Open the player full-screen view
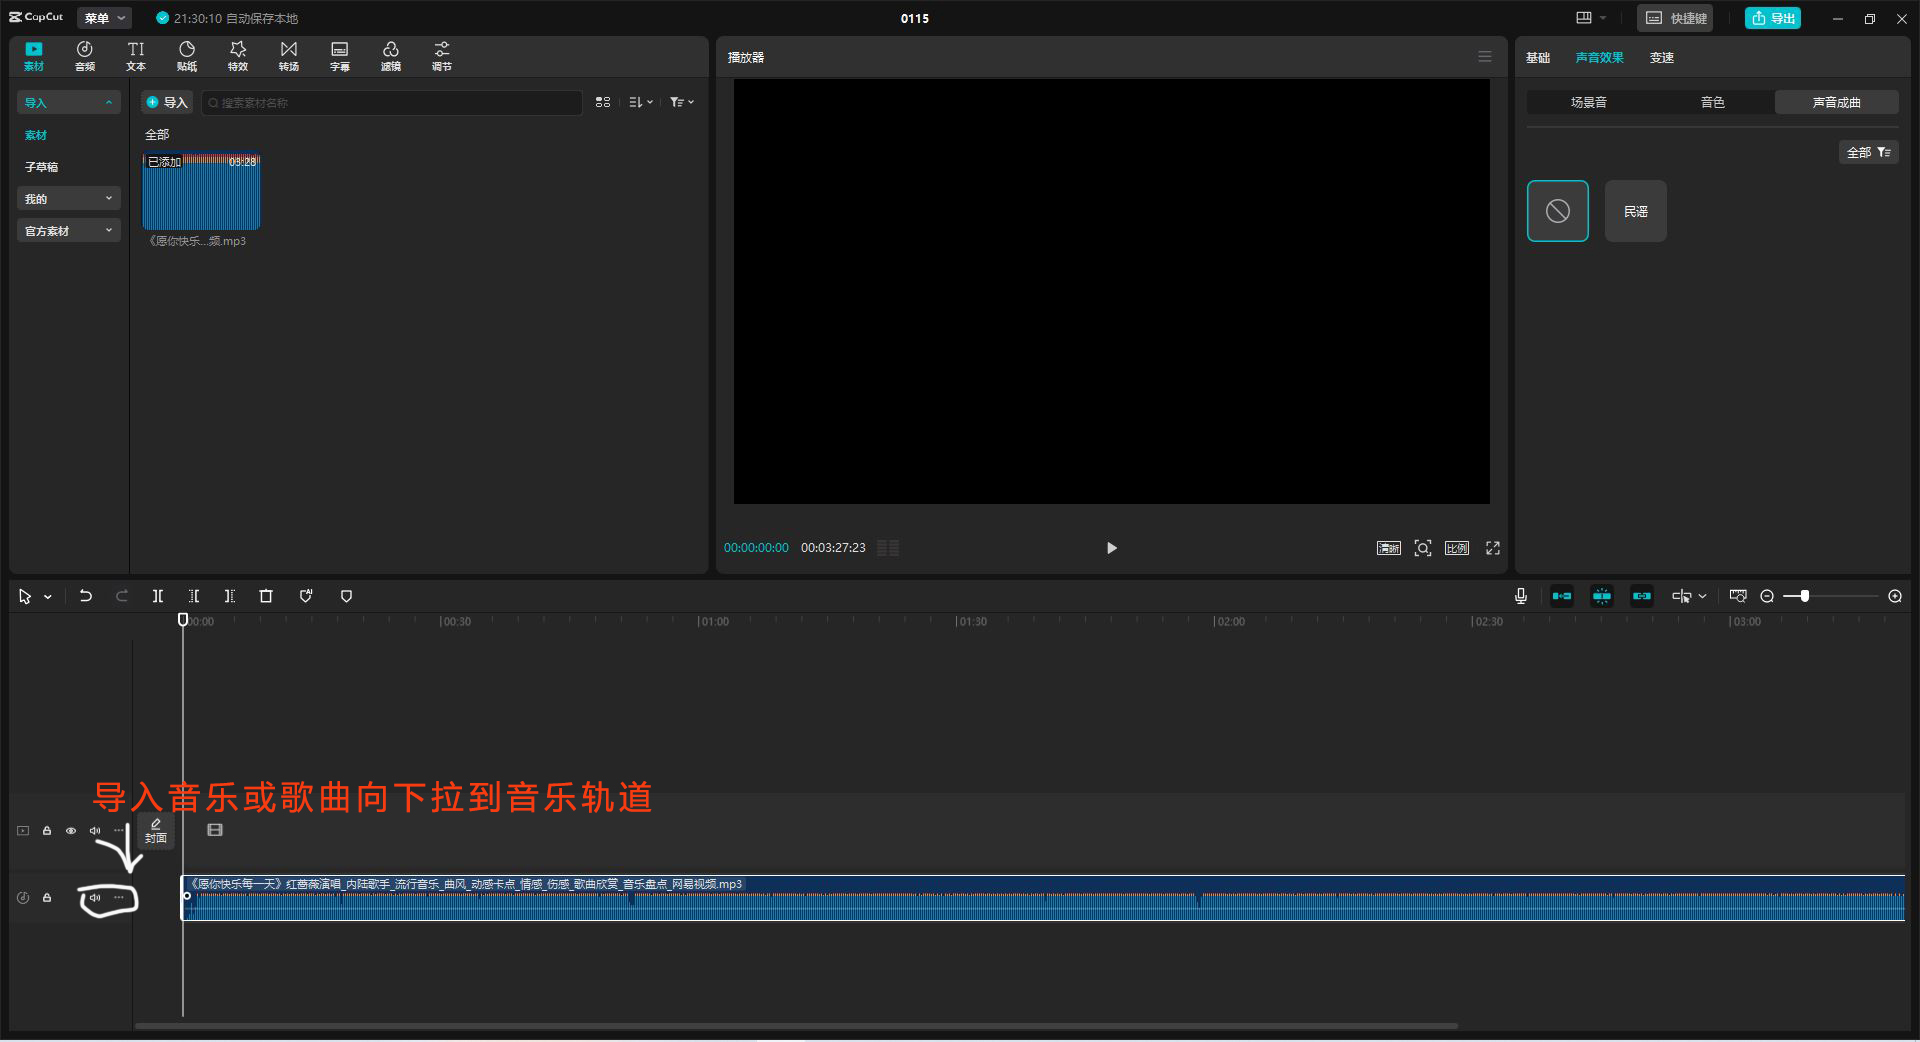This screenshot has height=1042, width=1920. (x=1493, y=548)
